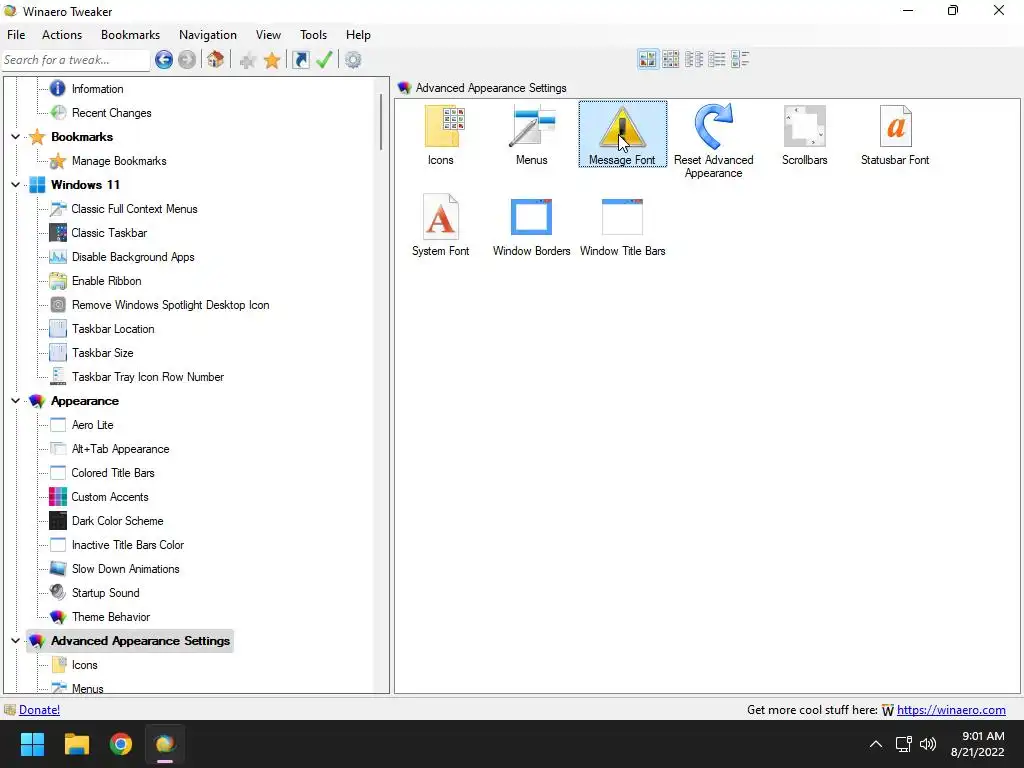Screen dimensions: 1024x768
Task: Select Inactive Title Bars Color item
Action: click(x=128, y=545)
